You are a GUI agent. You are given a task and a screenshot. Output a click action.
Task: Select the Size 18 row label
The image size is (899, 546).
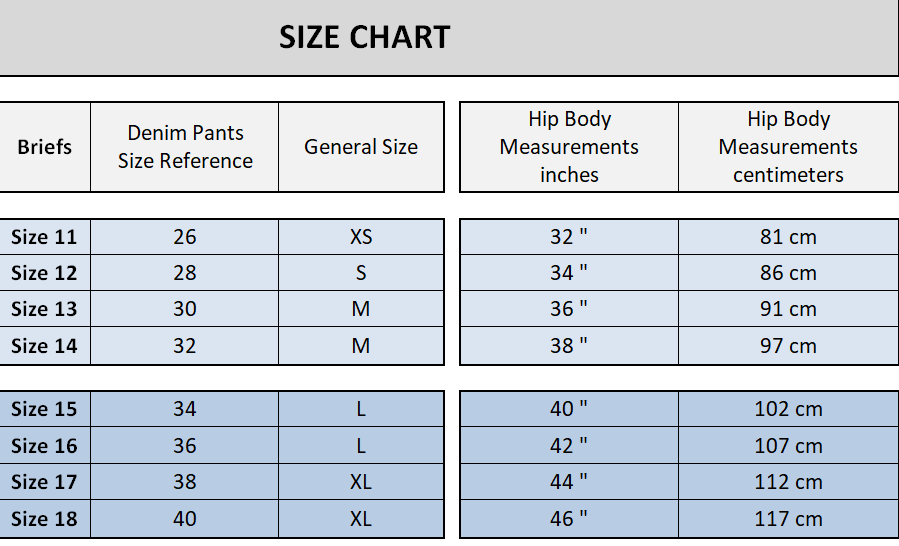pos(45,519)
